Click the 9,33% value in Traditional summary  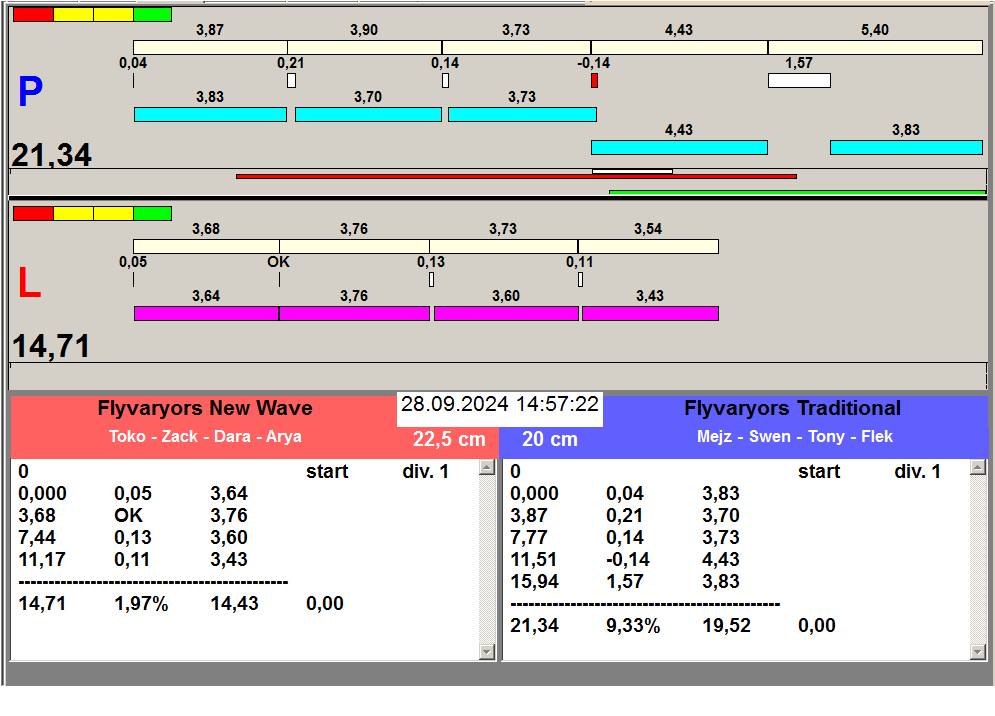click(633, 625)
